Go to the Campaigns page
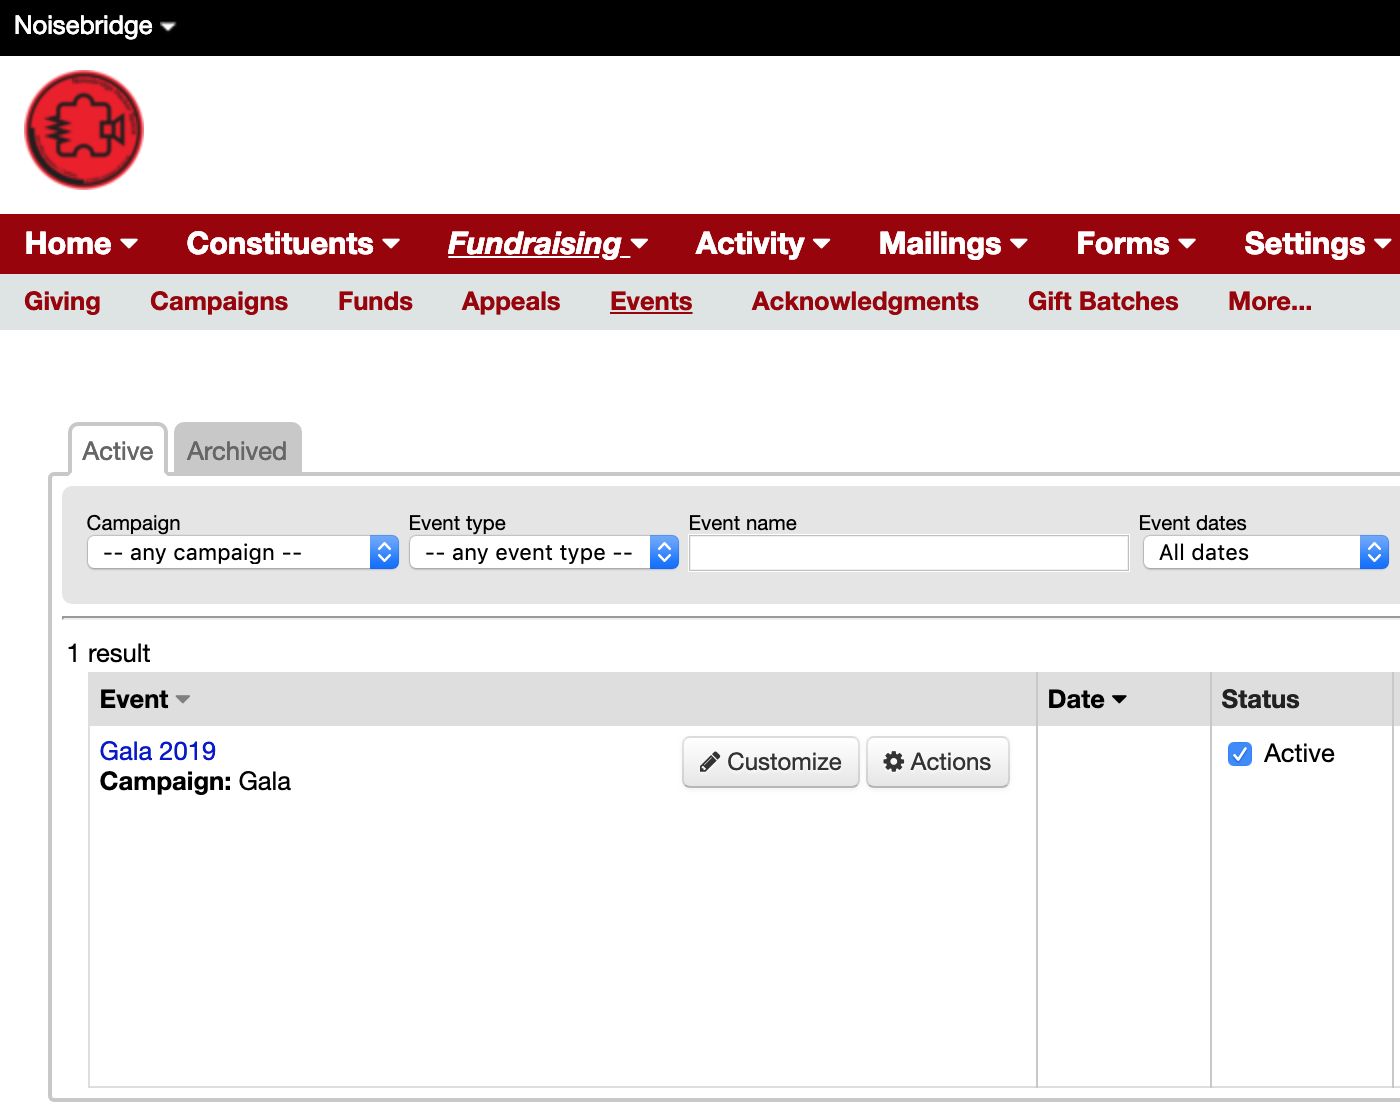The height and width of the screenshot is (1108, 1400). (x=219, y=302)
